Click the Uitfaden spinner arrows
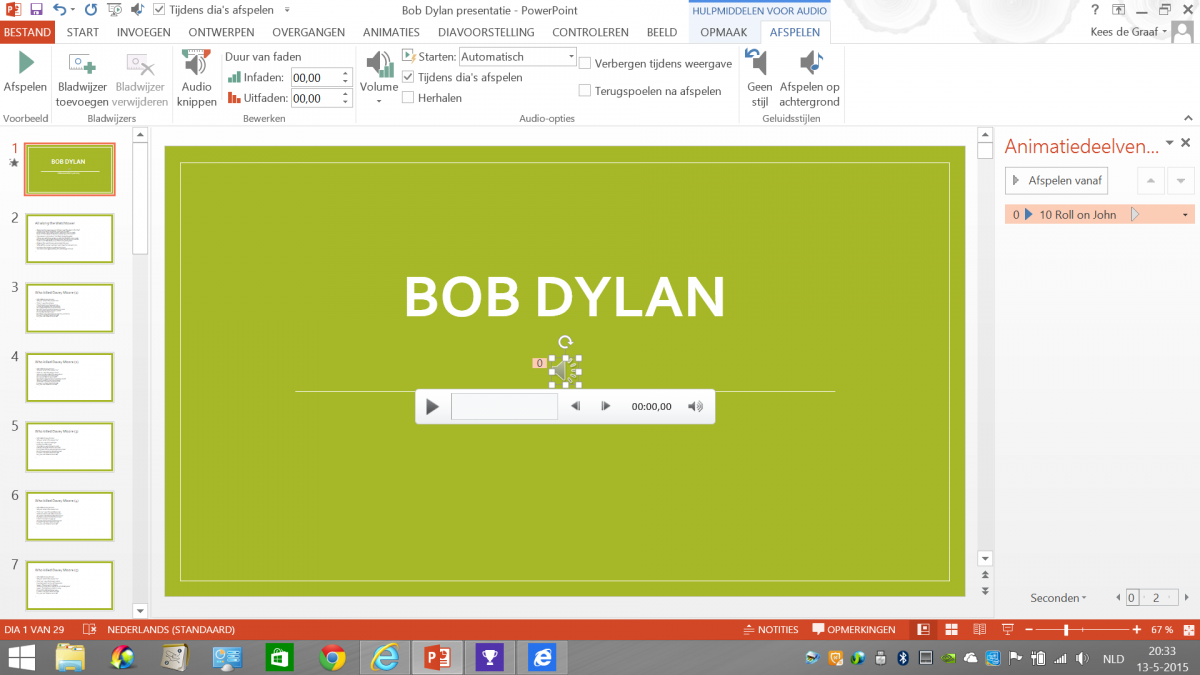1200x675 pixels. pos(346,98)
